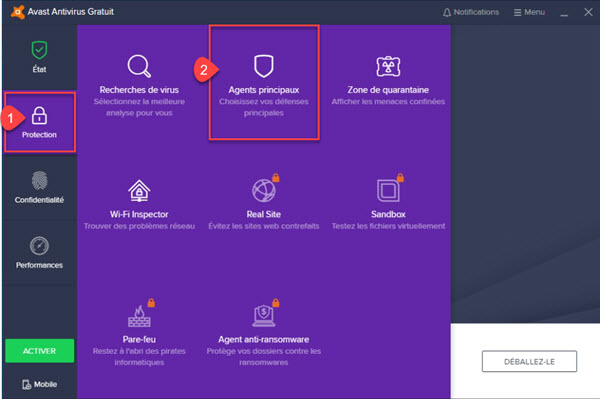The width and height of the screenshot is (600, 399).
Task: Click the 'Wi-Fi Inspector' title
Action: pos(139,214)
